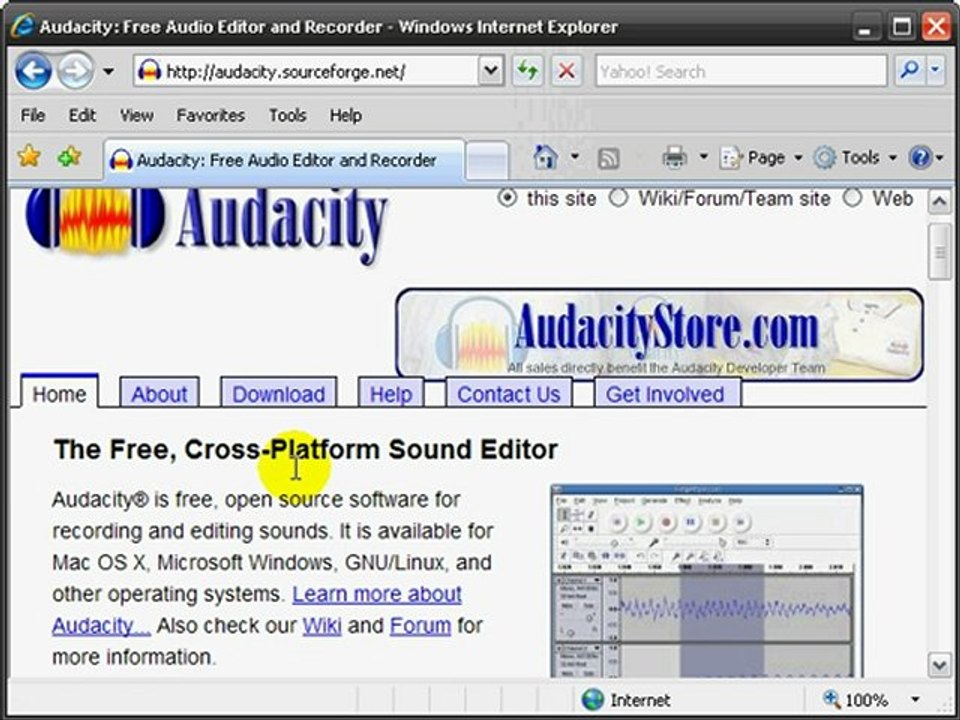Select the Audacity browser tab
The image size is (960, 720).
tap(284, 160)
